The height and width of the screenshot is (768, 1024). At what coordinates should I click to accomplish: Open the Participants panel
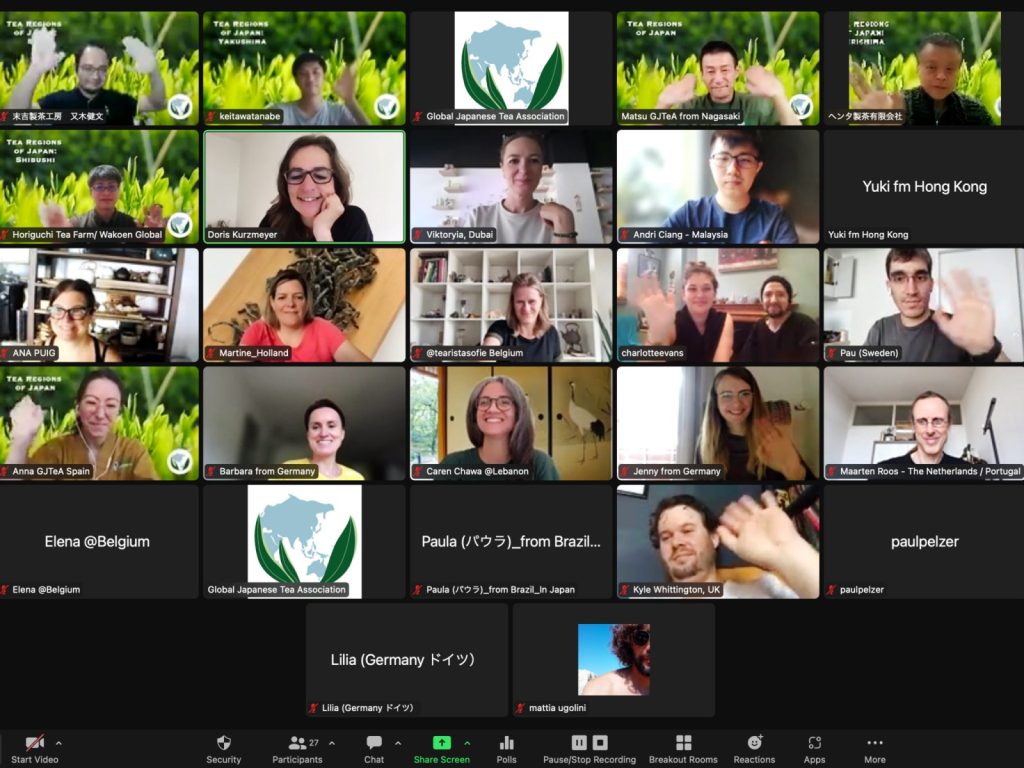pyautogui.click(x=297, y=743)
